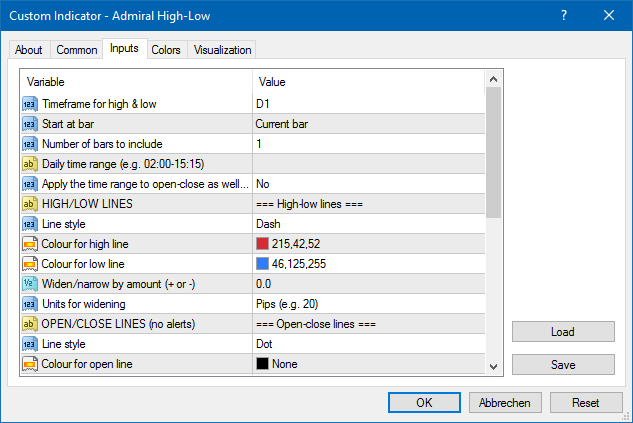
Task: Select the D1 timeframe value
Action: click(369, 104)
